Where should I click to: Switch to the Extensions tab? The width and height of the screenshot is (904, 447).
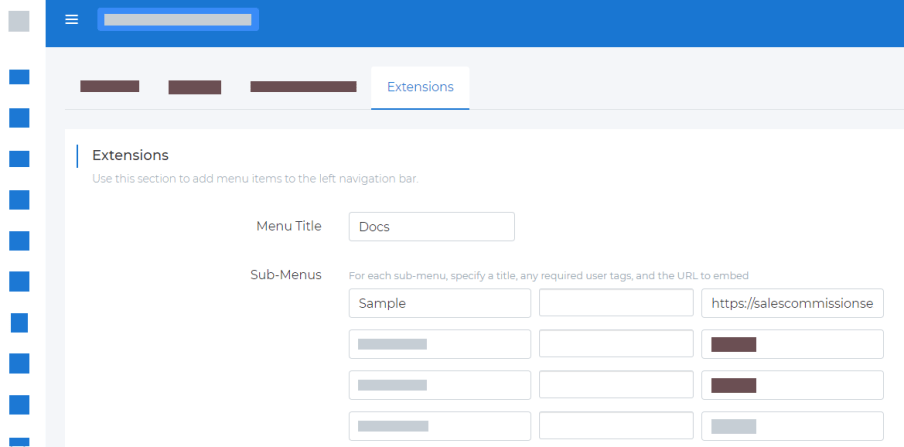pyautogui.click(x=420, y=87)
